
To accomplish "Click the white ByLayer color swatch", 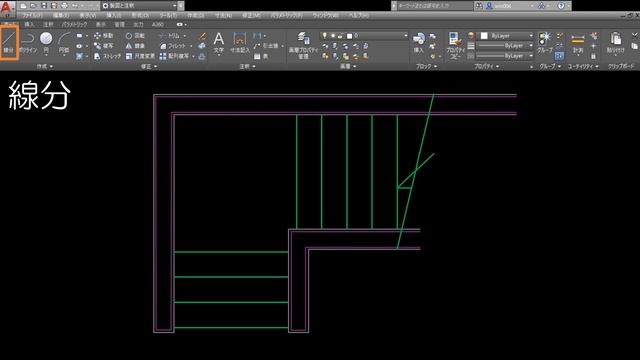I will 484,36.
